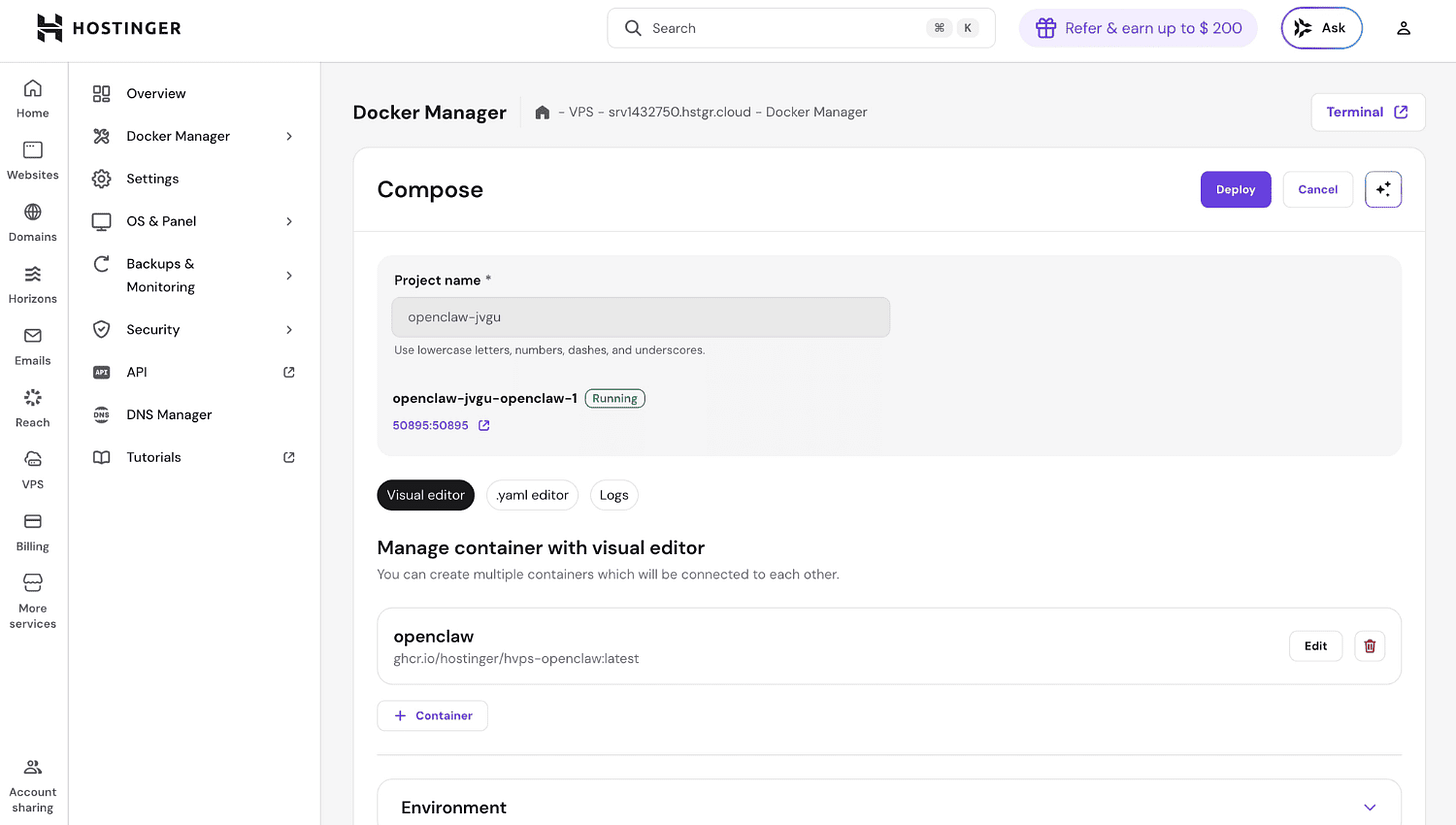Image resolution: width=1456 pixels, height=825 pixels.
Task: Click the OS & Panel monitor icon
Action: [x=101, y=221]
